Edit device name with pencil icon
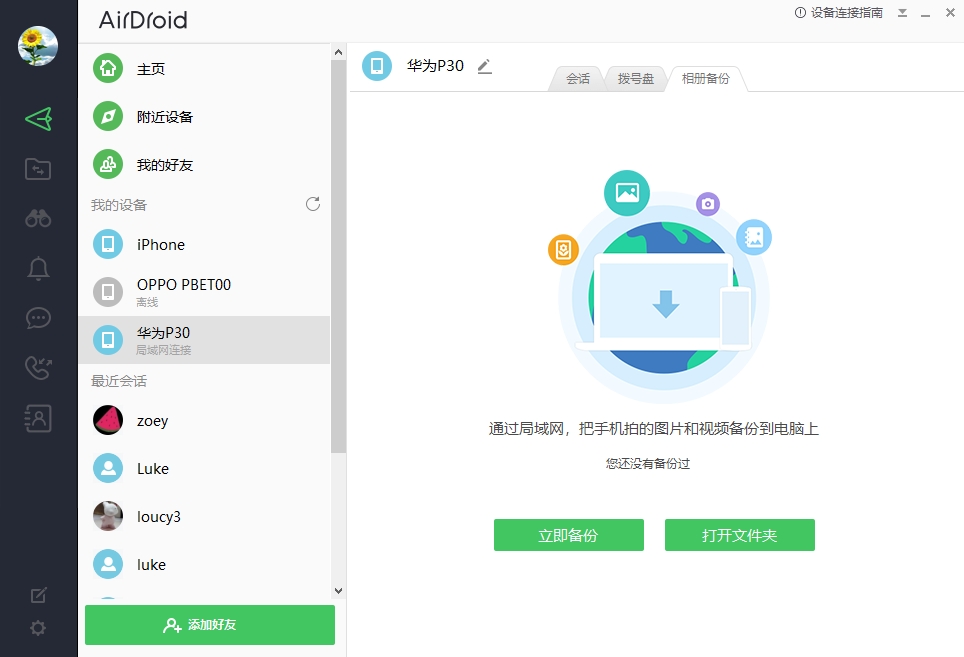Image resolution: width=964 pixels, height=657 pixels. point(484,66)
